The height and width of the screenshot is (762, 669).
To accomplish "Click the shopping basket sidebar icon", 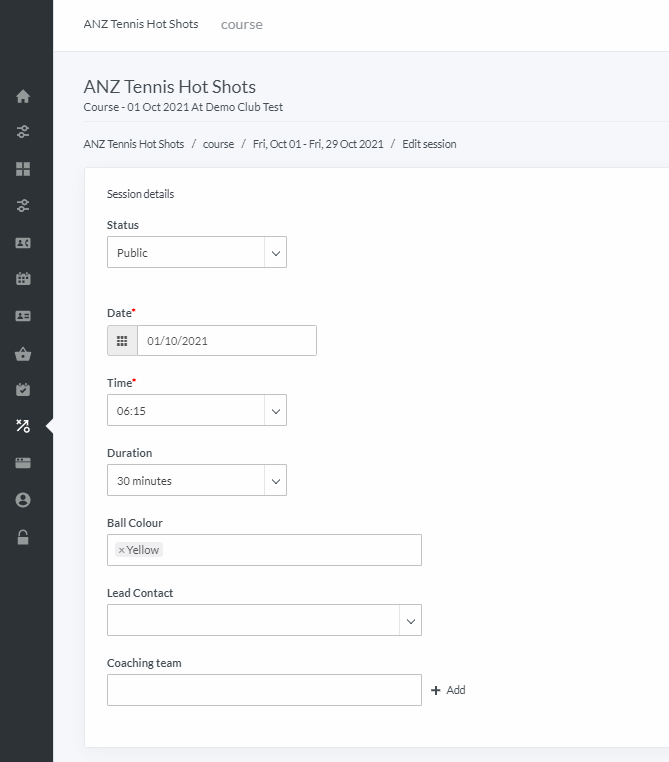I will [23, 354].
